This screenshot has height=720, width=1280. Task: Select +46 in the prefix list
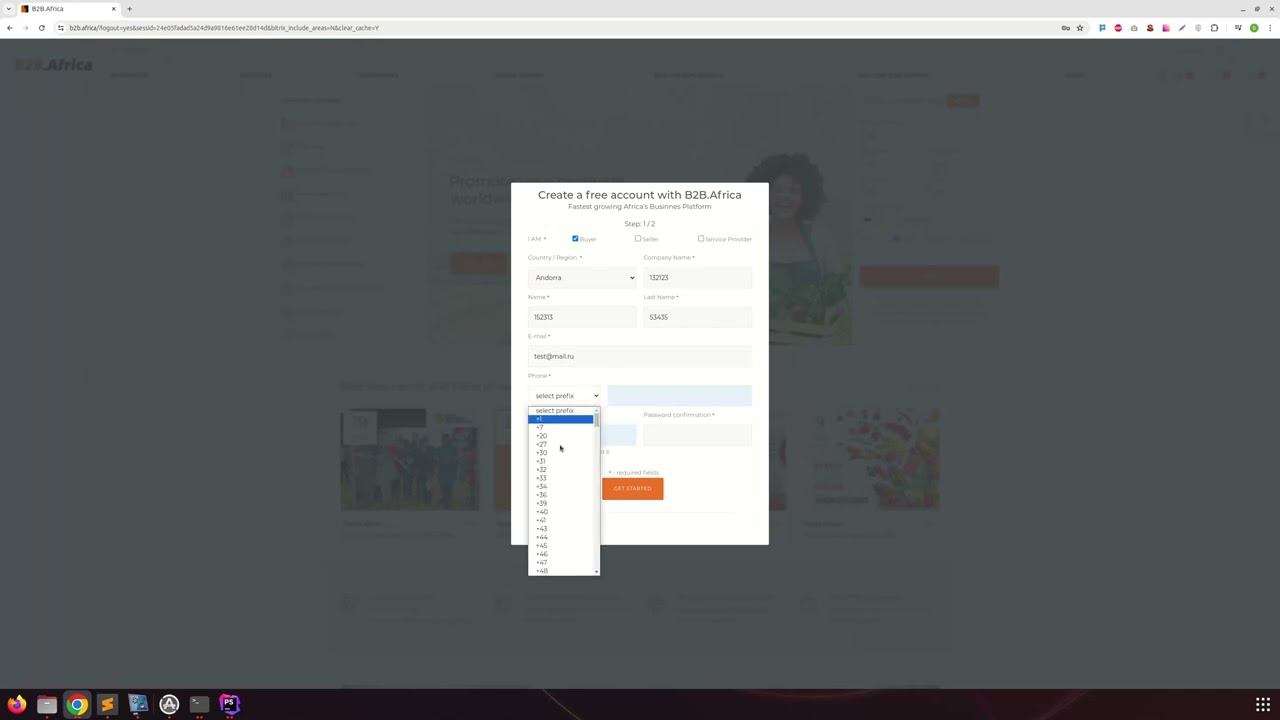pos(560,554)
